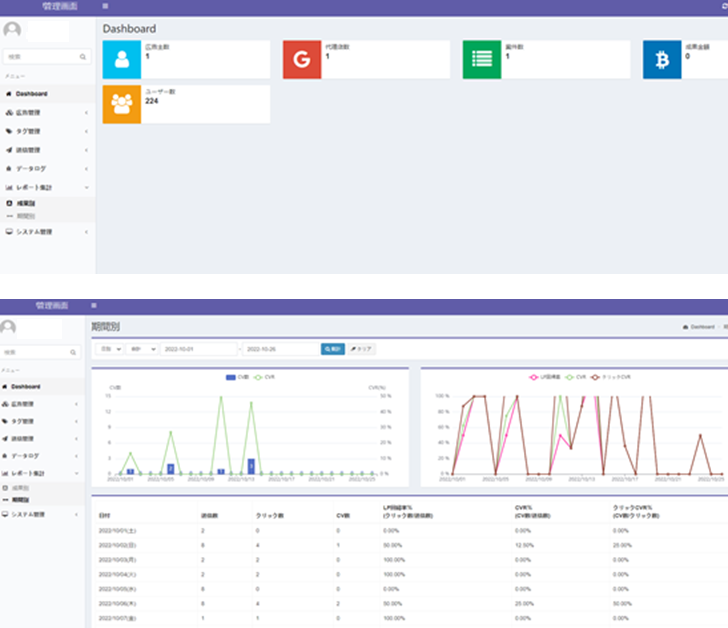Open the second dropdown in the filter bar

tap(143, 349)
